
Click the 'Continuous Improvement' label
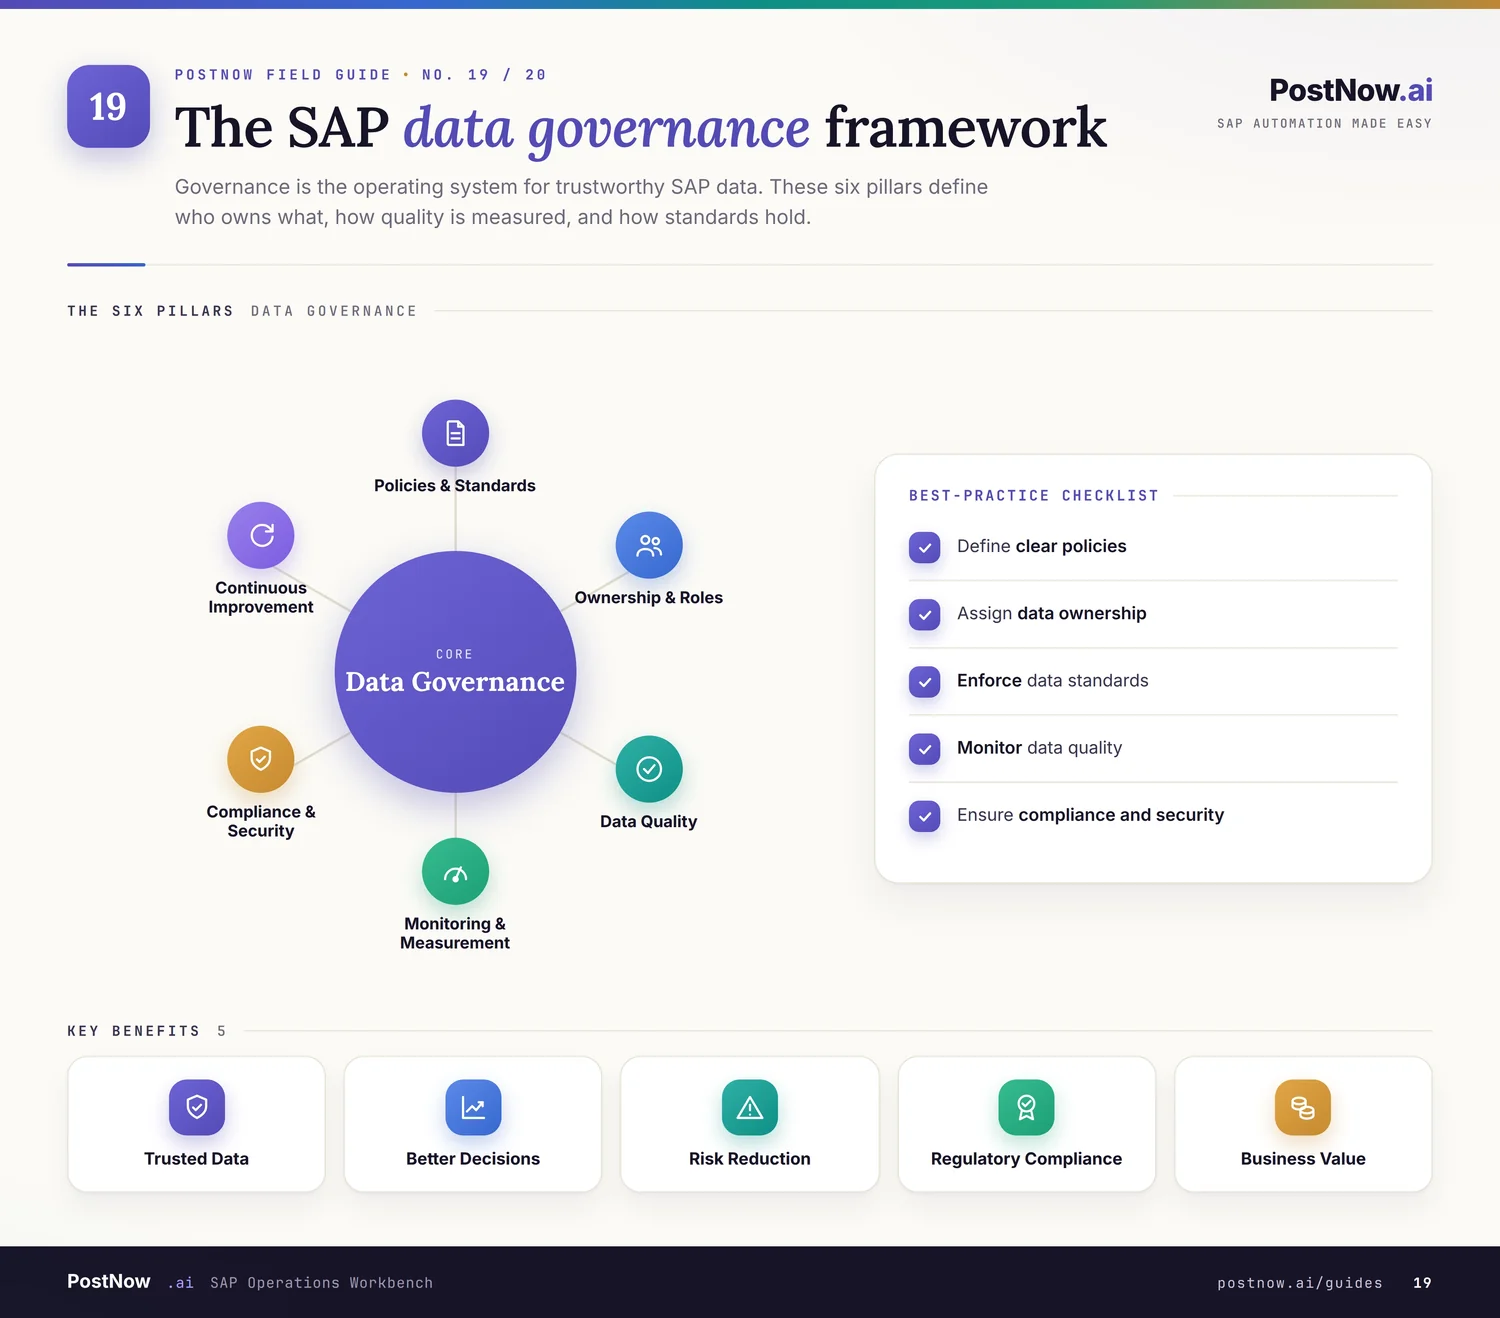tap(261, 597)
